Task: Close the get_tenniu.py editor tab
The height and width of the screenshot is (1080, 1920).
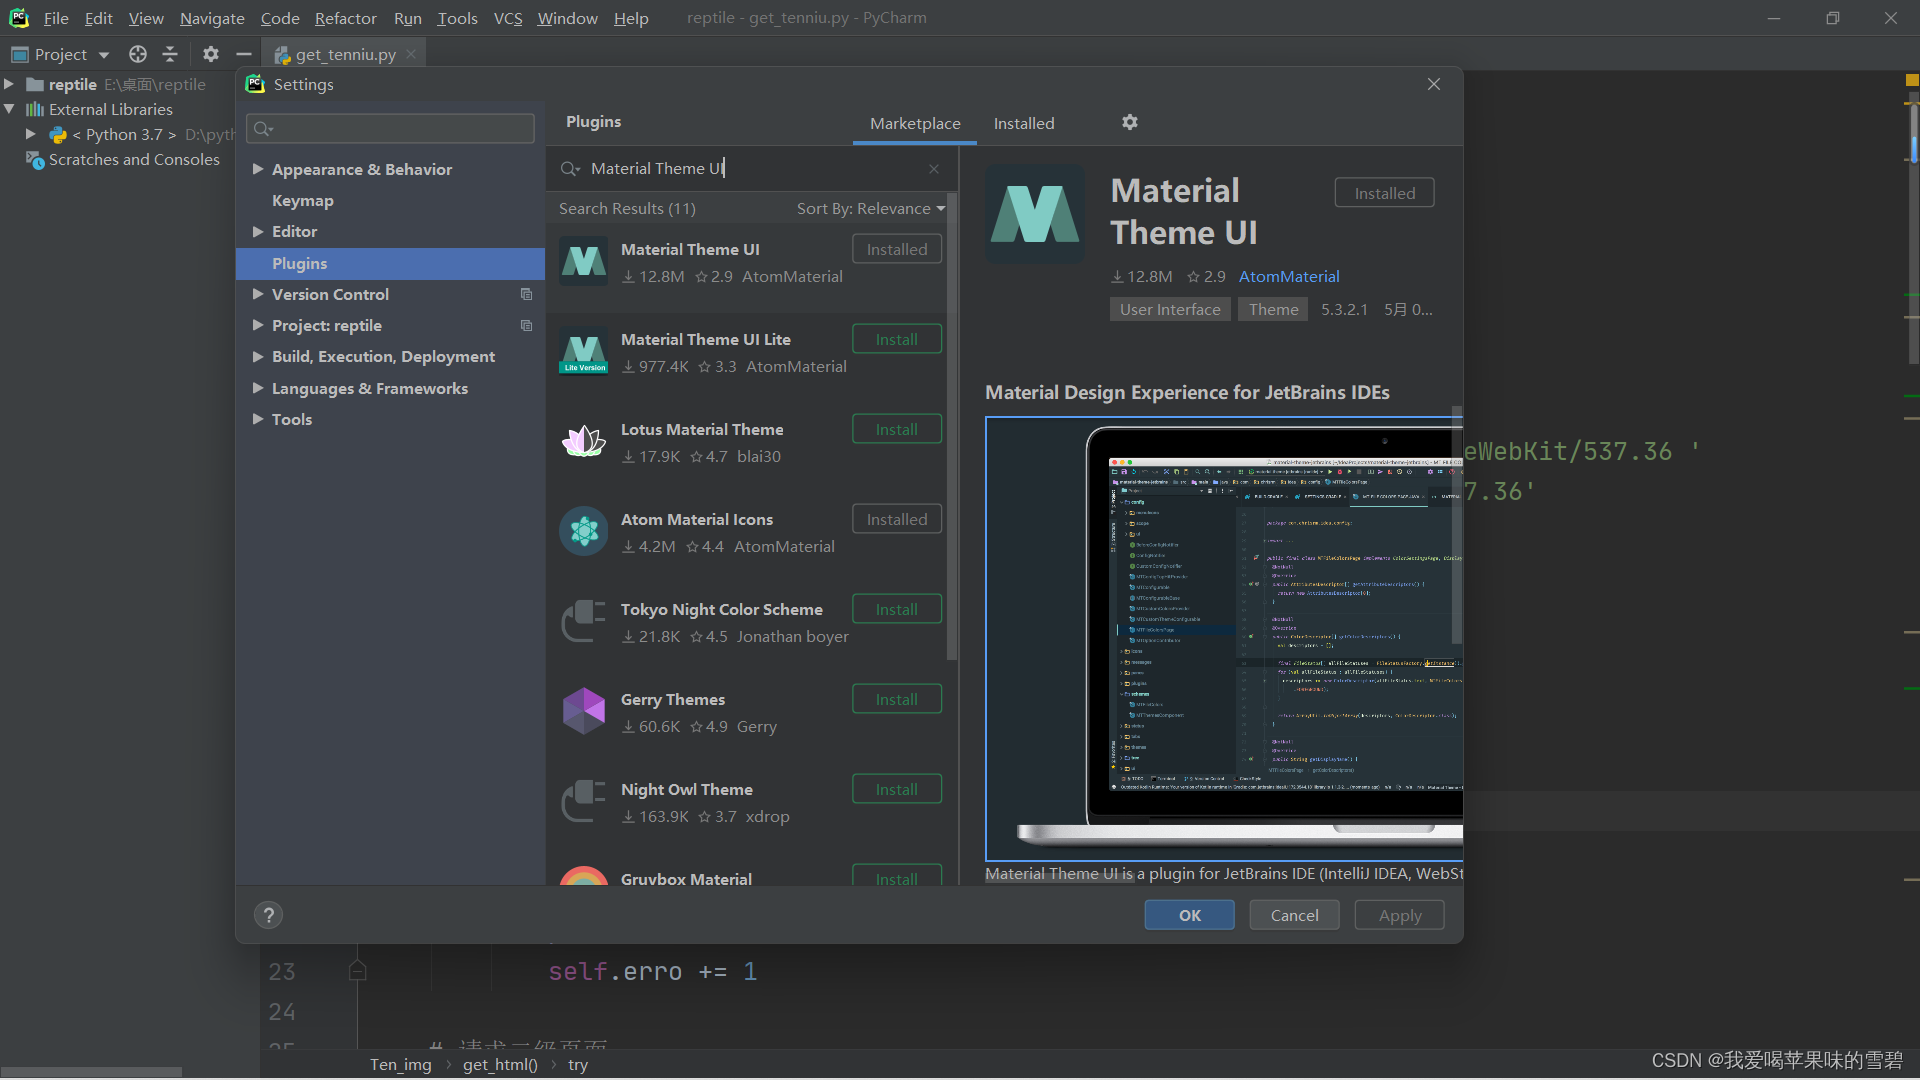Action: (x=411, y=54)
